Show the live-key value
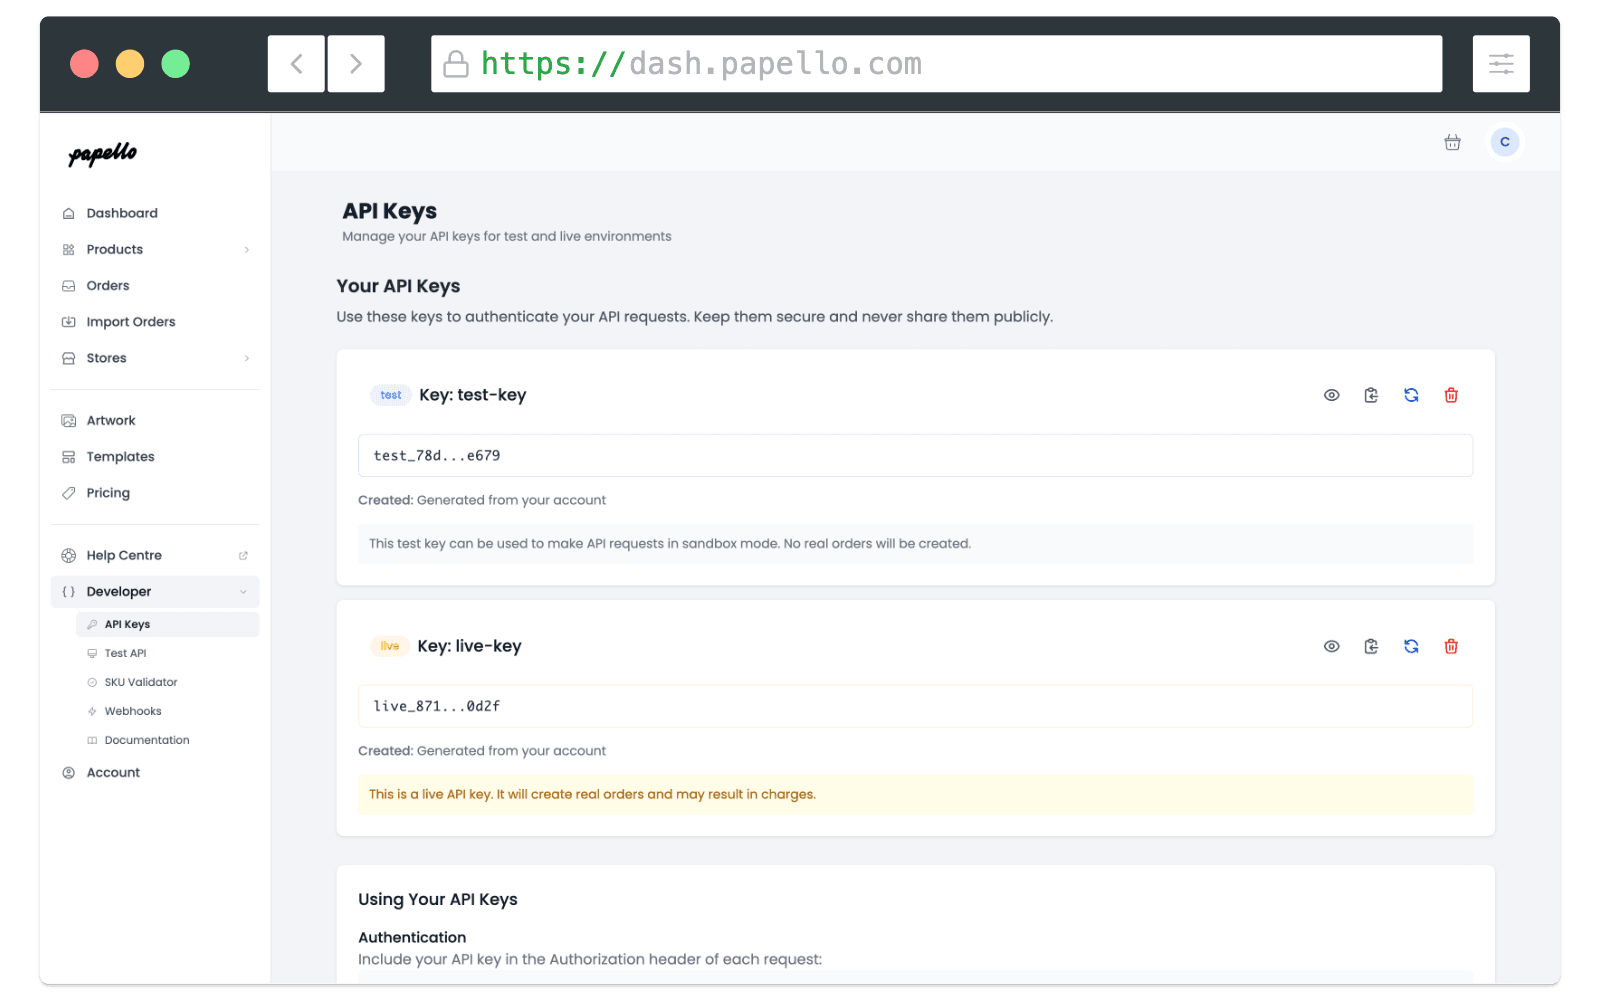The image size is (1600, 1000). pyautogui.click(x=1331, y=646)
